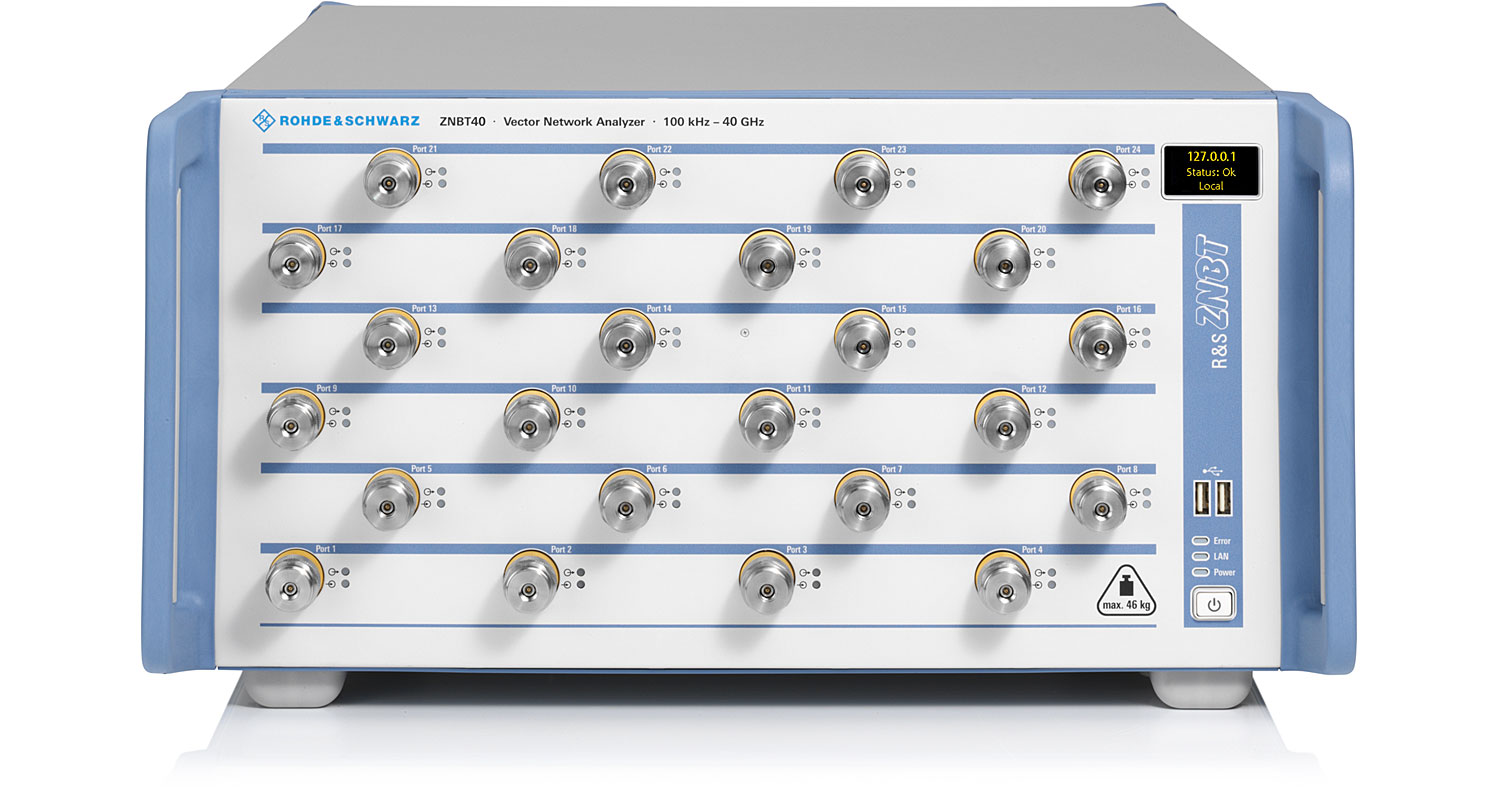Select the Port 24 connector

pos(1096,182)
